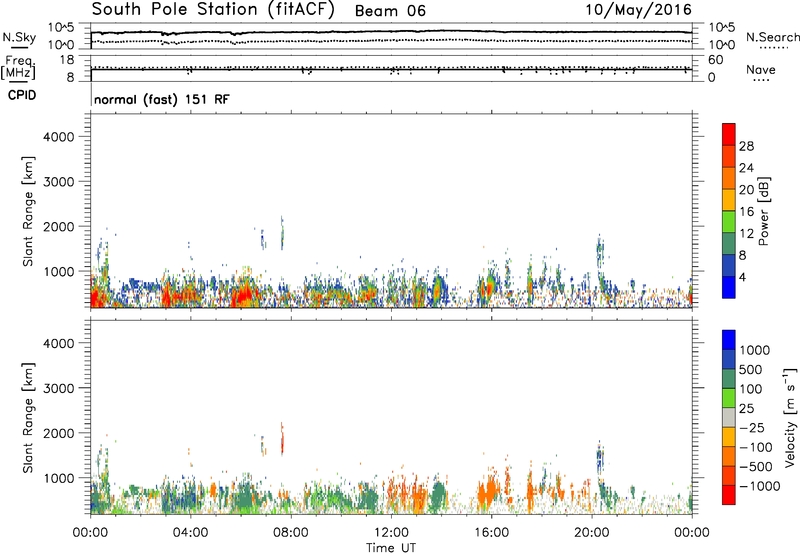Click the Velocity [m s⁻¹] colorbar title
Viewport: 800px width, 554px height.
[x=790, y=417]
